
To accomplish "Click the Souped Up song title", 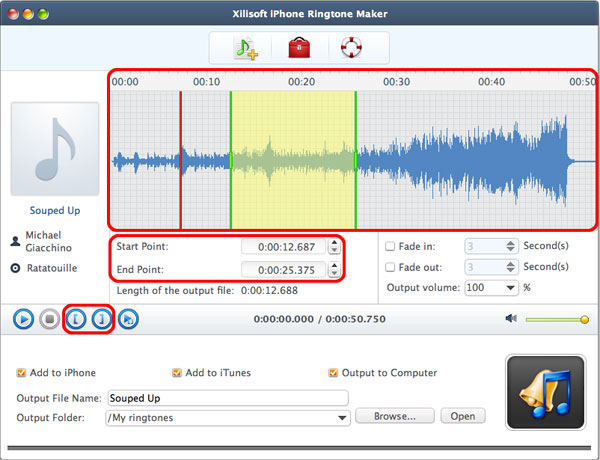I will click(55, 210).
